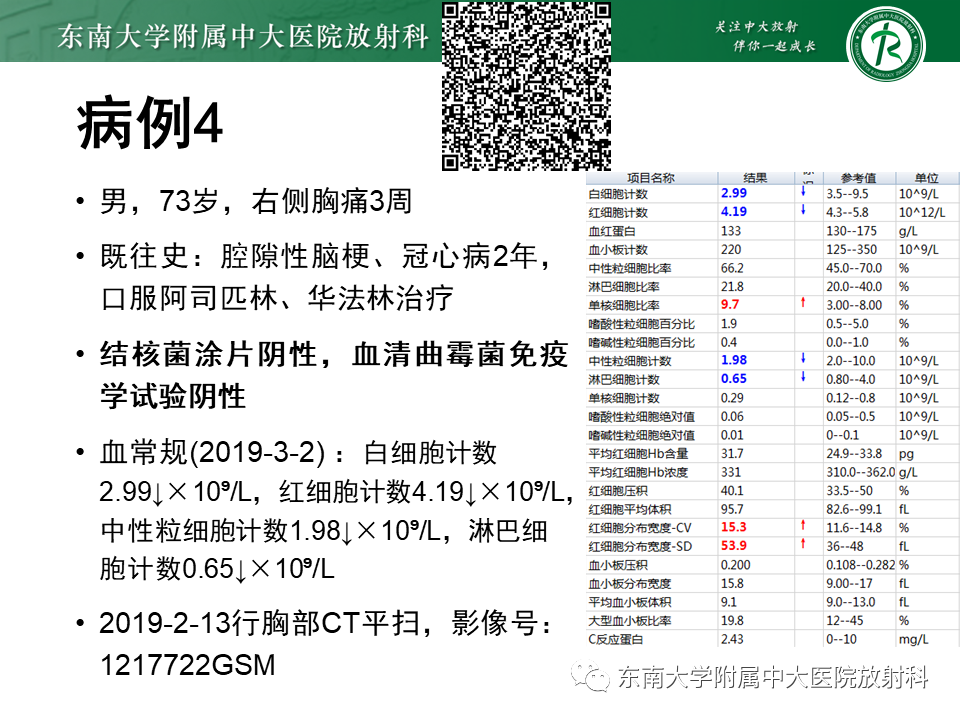Click the 平均红细胞Hb浓度 result 331
The image size is (960, 720).
point(731,472)
